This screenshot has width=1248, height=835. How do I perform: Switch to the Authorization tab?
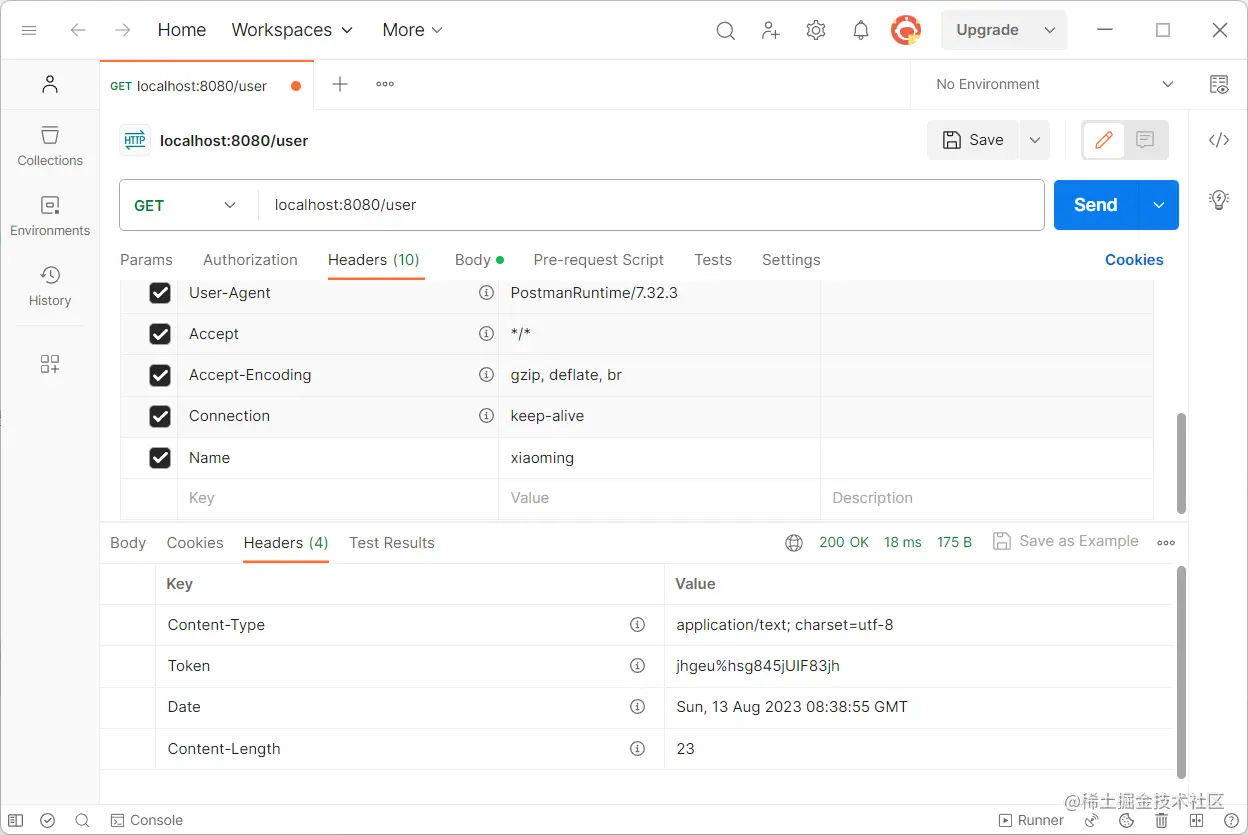coord(250,260)
